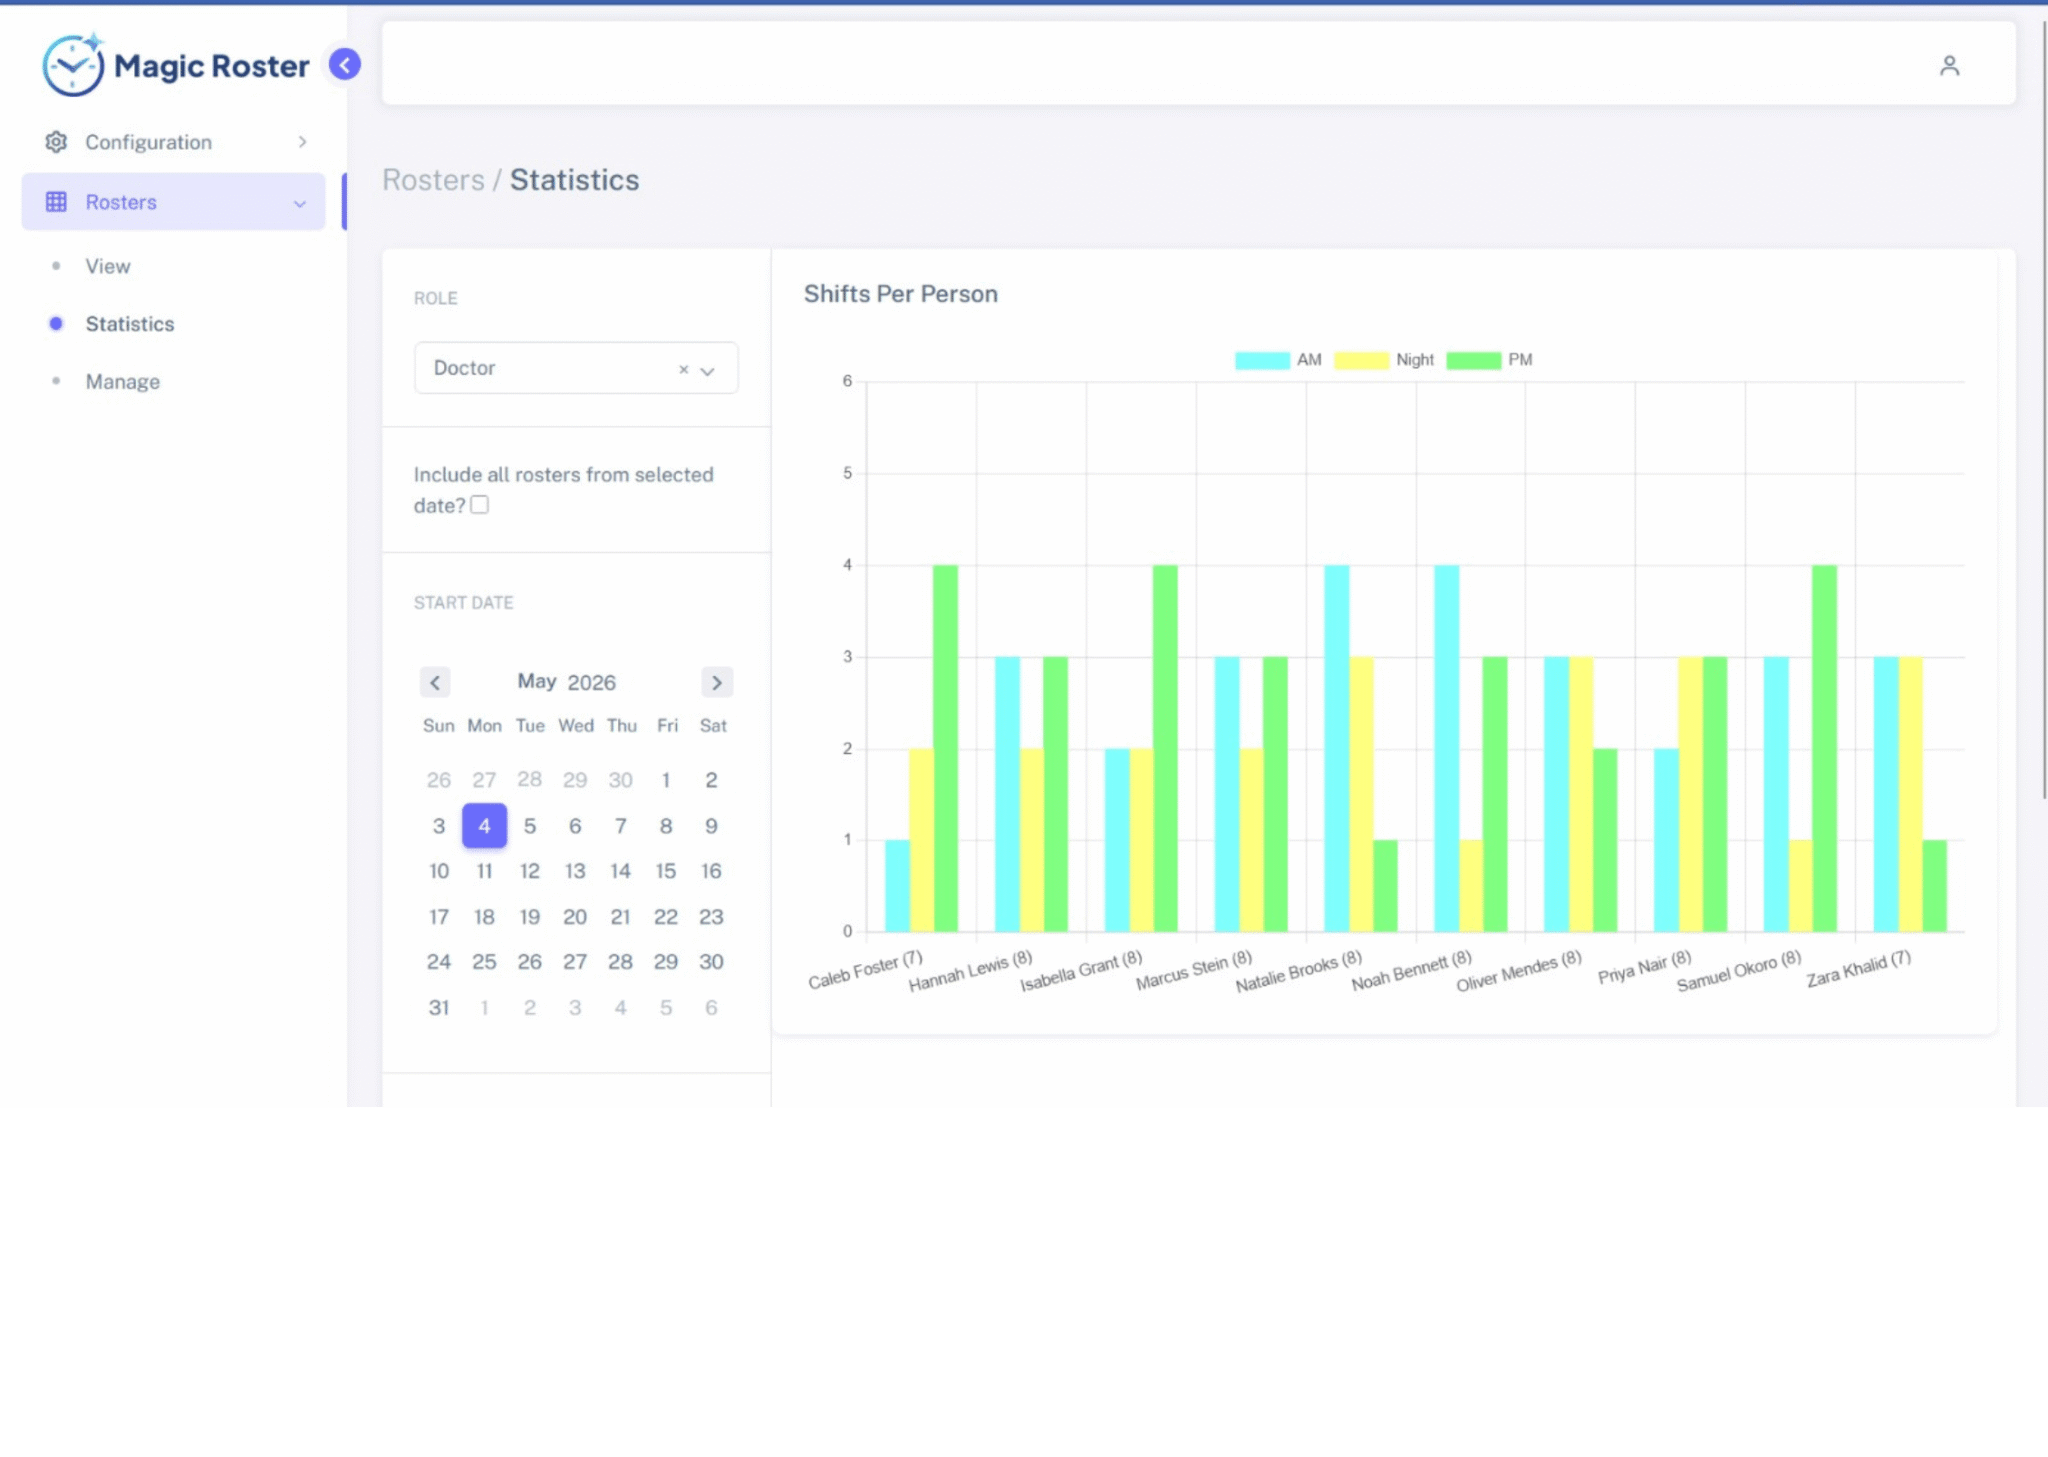Click the May month label
The width and height of the screenshot is (2048, 1457).
(x=537, y=681)
